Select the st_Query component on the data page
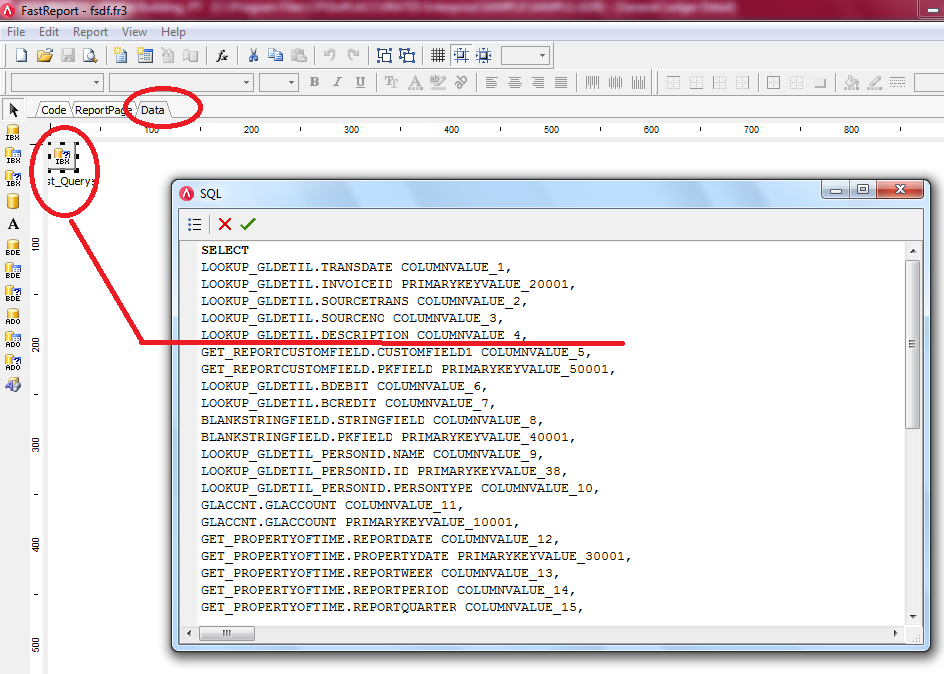 coord(62,157)
